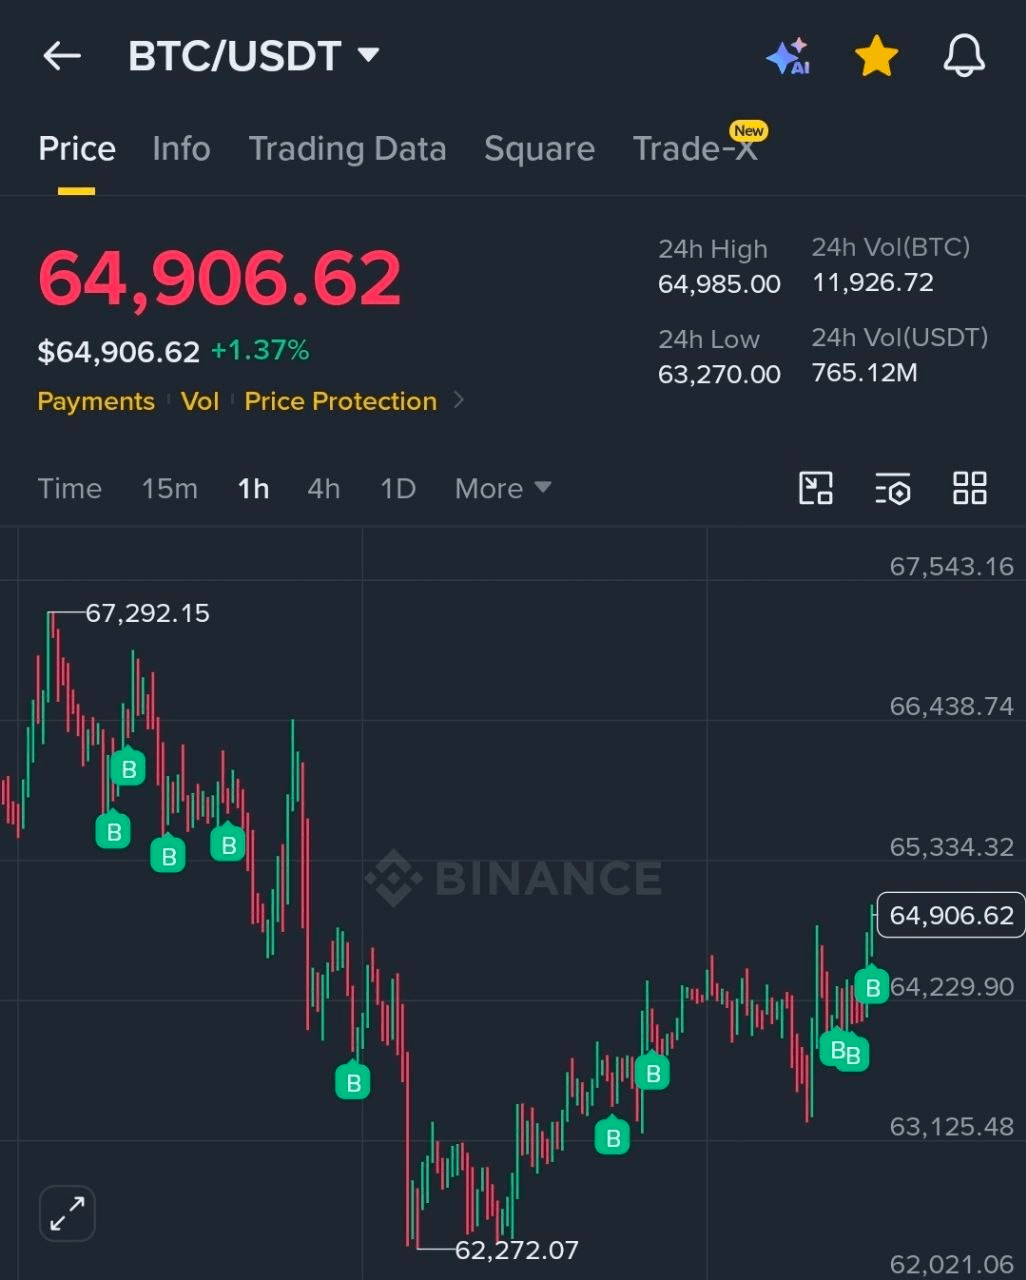
Task: Click the 67,543.16 price axis label
Action: click(952, 566)
